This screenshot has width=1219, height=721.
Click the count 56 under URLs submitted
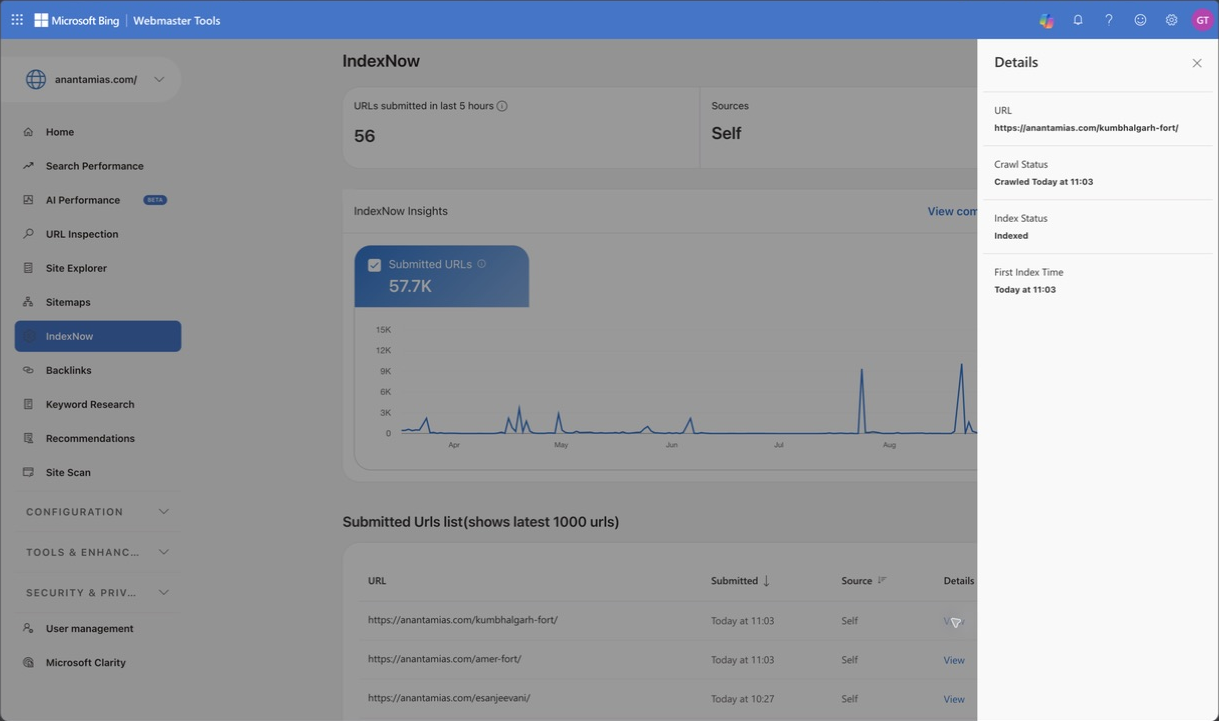pos(365,136)
